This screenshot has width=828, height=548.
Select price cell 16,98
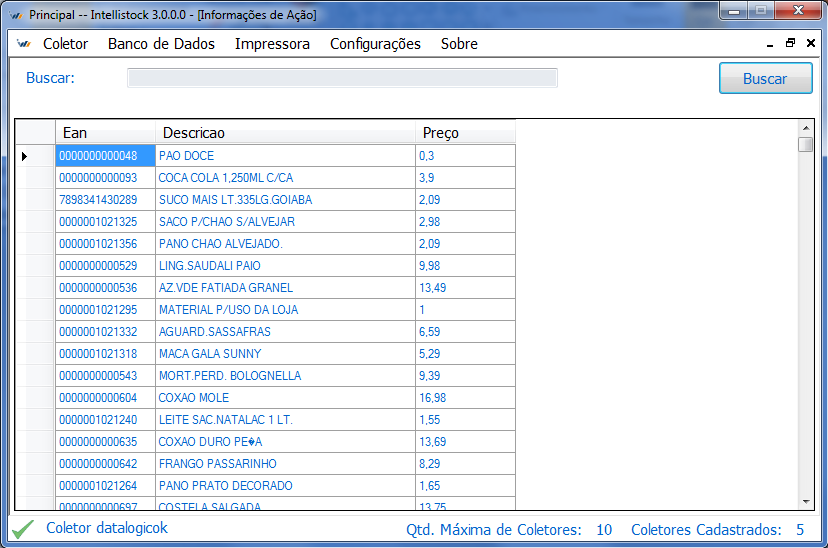[x=465, y=398]
